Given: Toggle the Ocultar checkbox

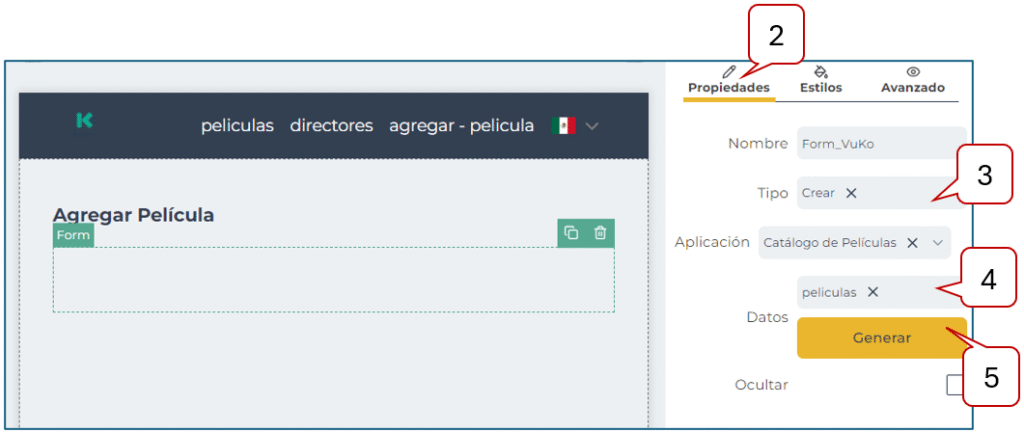Looking at the screenshot, I should pyautogui.click(x=955, y=385).
